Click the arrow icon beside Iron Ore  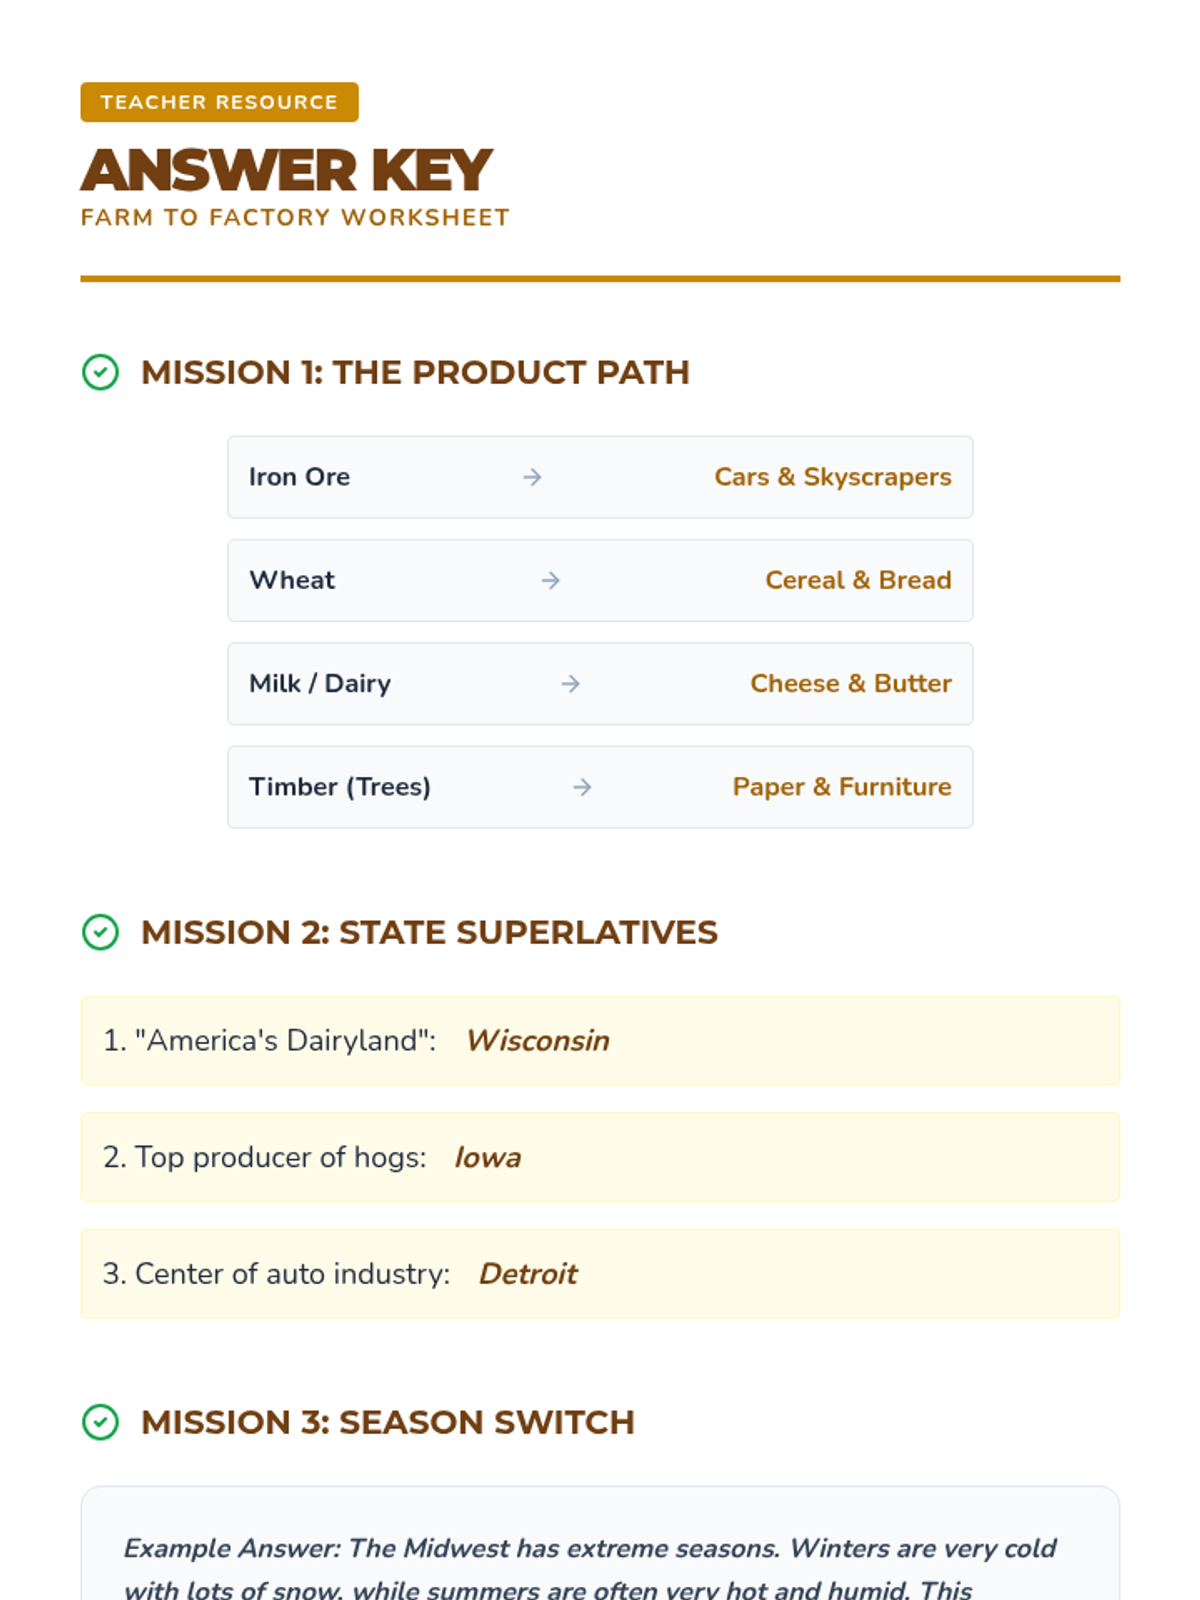532,477
